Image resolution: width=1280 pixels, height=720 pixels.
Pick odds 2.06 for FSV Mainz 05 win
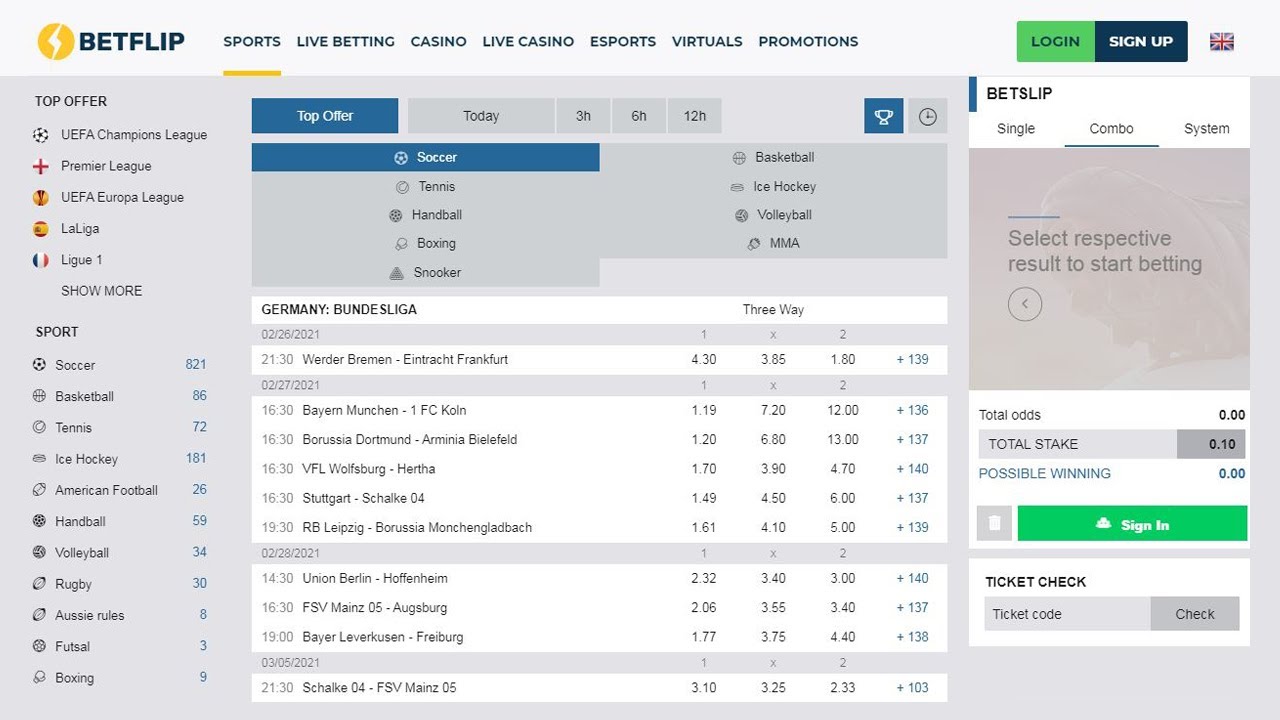(704, 607)
